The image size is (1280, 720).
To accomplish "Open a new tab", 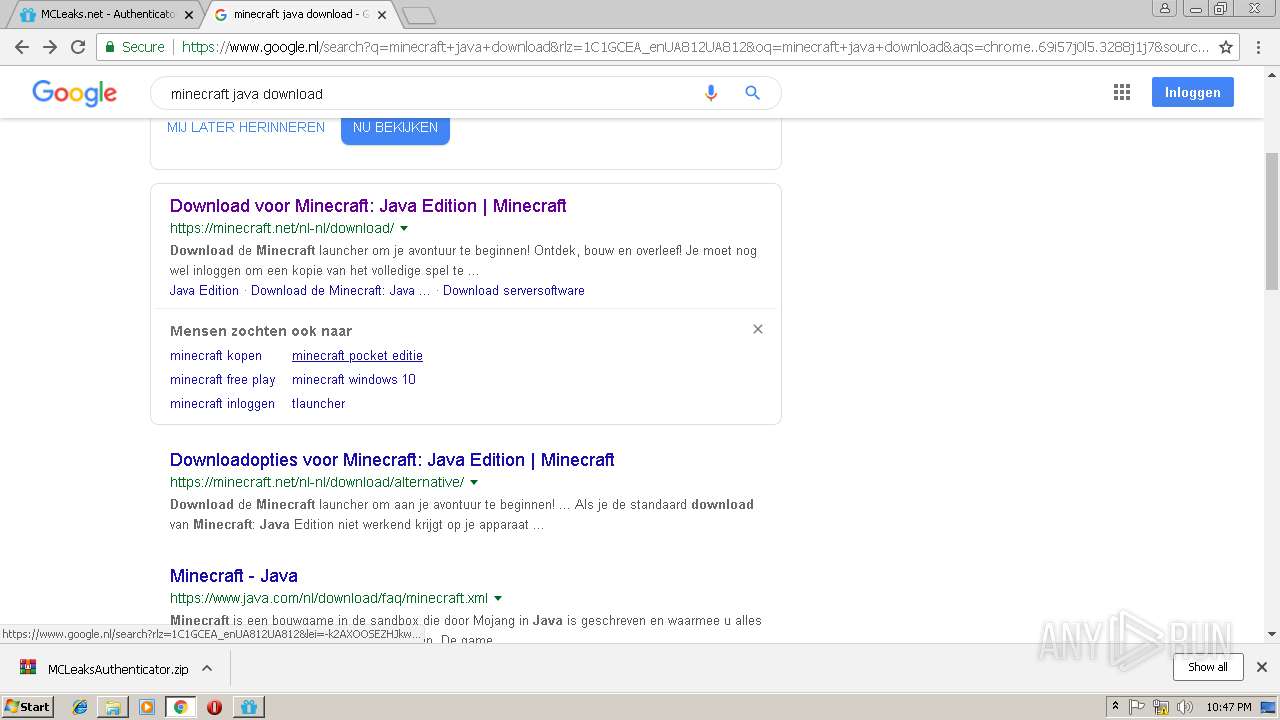I will click(x=419, y=15).
